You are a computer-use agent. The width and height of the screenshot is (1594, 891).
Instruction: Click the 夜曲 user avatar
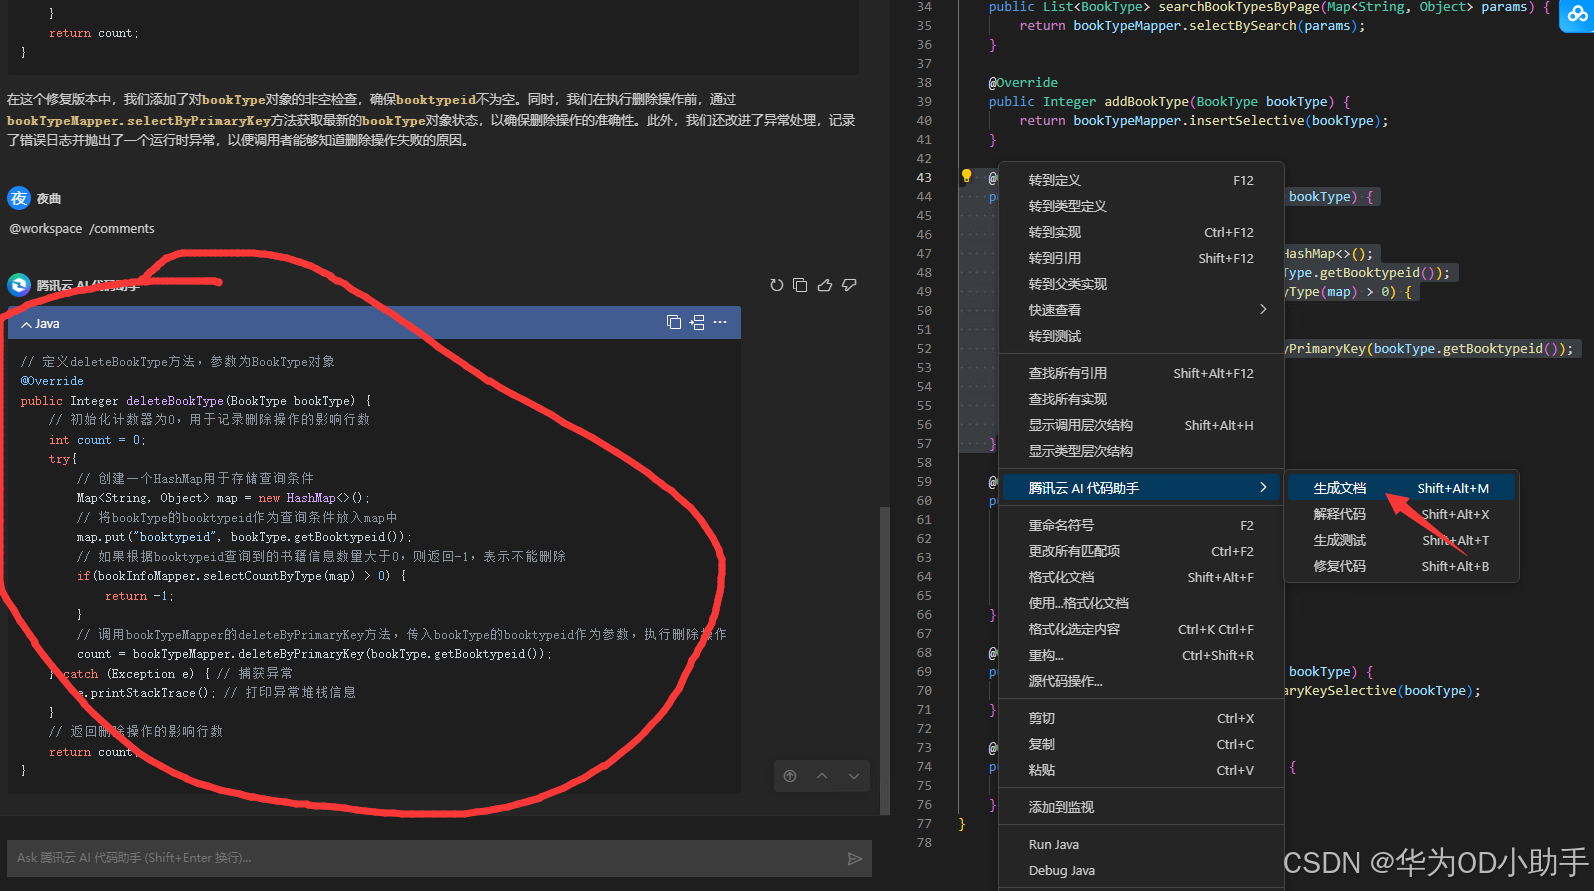pos(19,198)
